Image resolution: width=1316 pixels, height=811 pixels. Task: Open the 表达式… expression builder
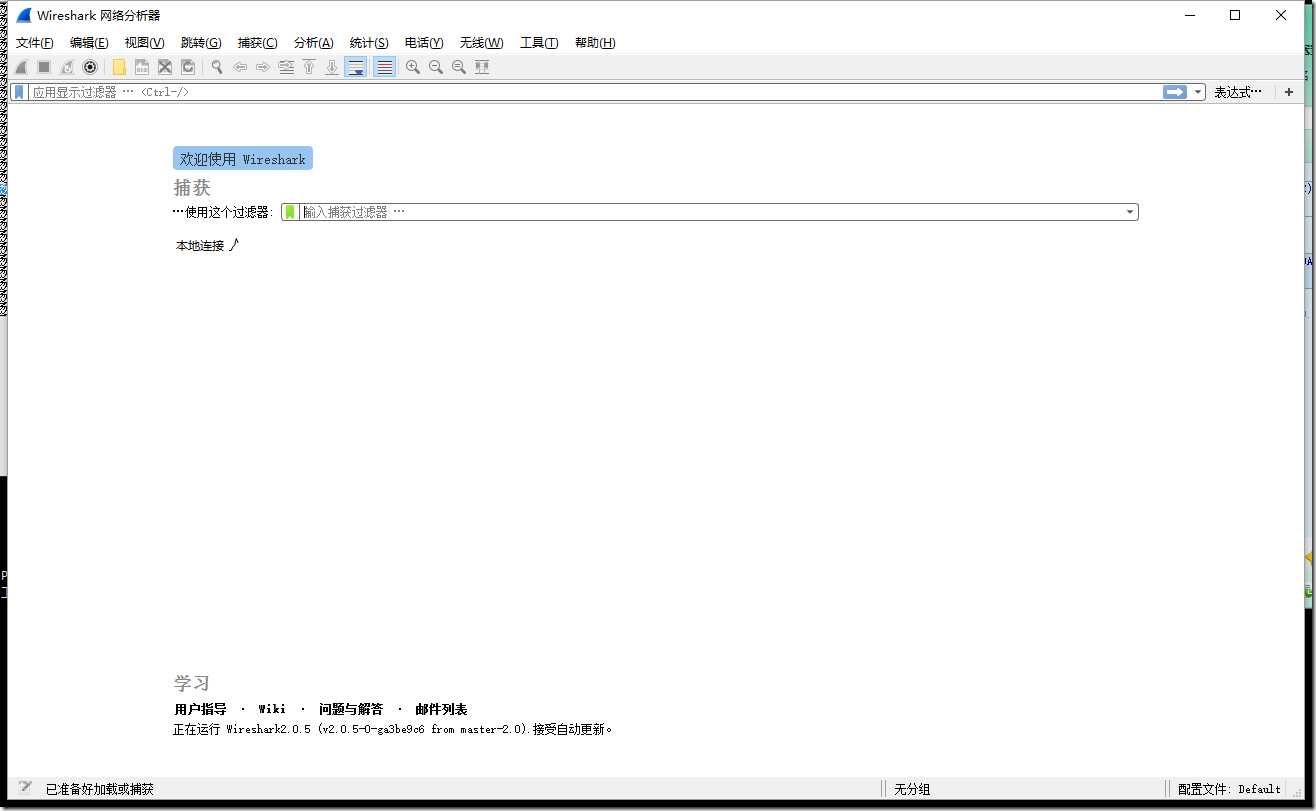click(x=1238, y=92)
